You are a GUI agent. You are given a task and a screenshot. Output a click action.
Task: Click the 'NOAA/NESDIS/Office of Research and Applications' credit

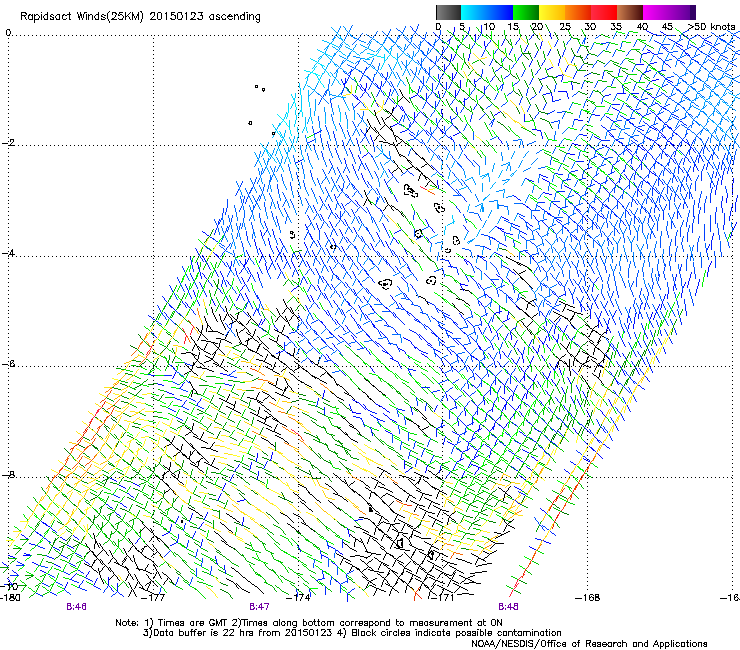589,643
